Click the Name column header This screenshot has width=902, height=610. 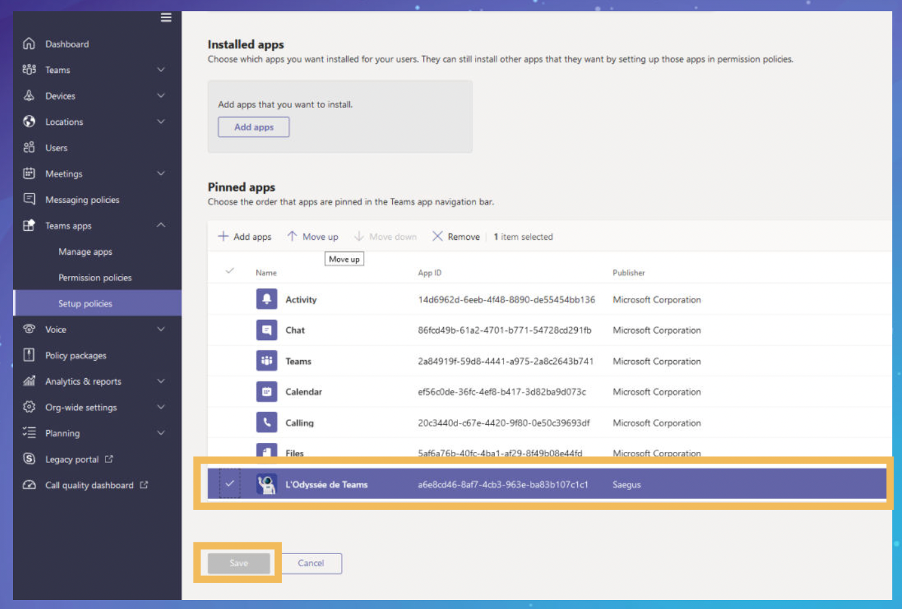[266, 273]
